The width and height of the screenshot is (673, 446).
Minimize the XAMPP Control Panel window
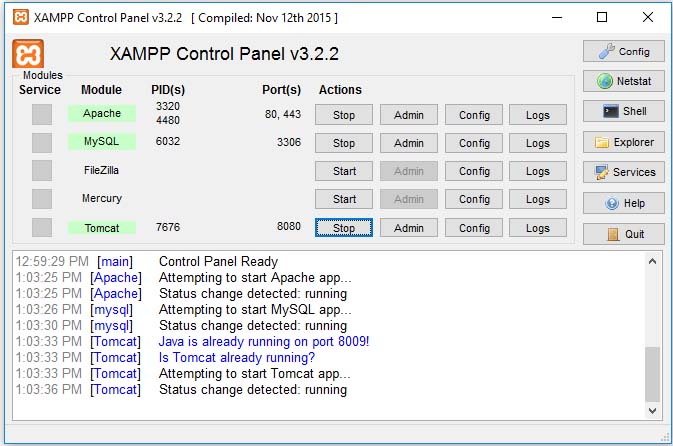pyautogui.click(x=557, y=17)
